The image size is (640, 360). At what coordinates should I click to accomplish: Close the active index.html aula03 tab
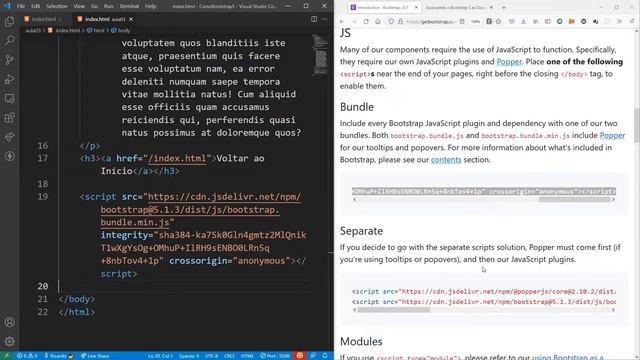pyautogui.click(x=131, y=19)
